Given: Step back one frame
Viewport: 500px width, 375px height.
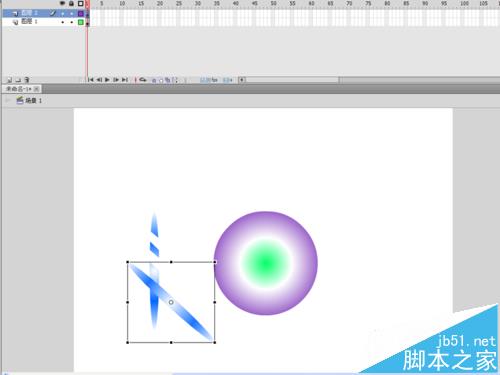Looking at the screenshot, I should pos(99,80).
